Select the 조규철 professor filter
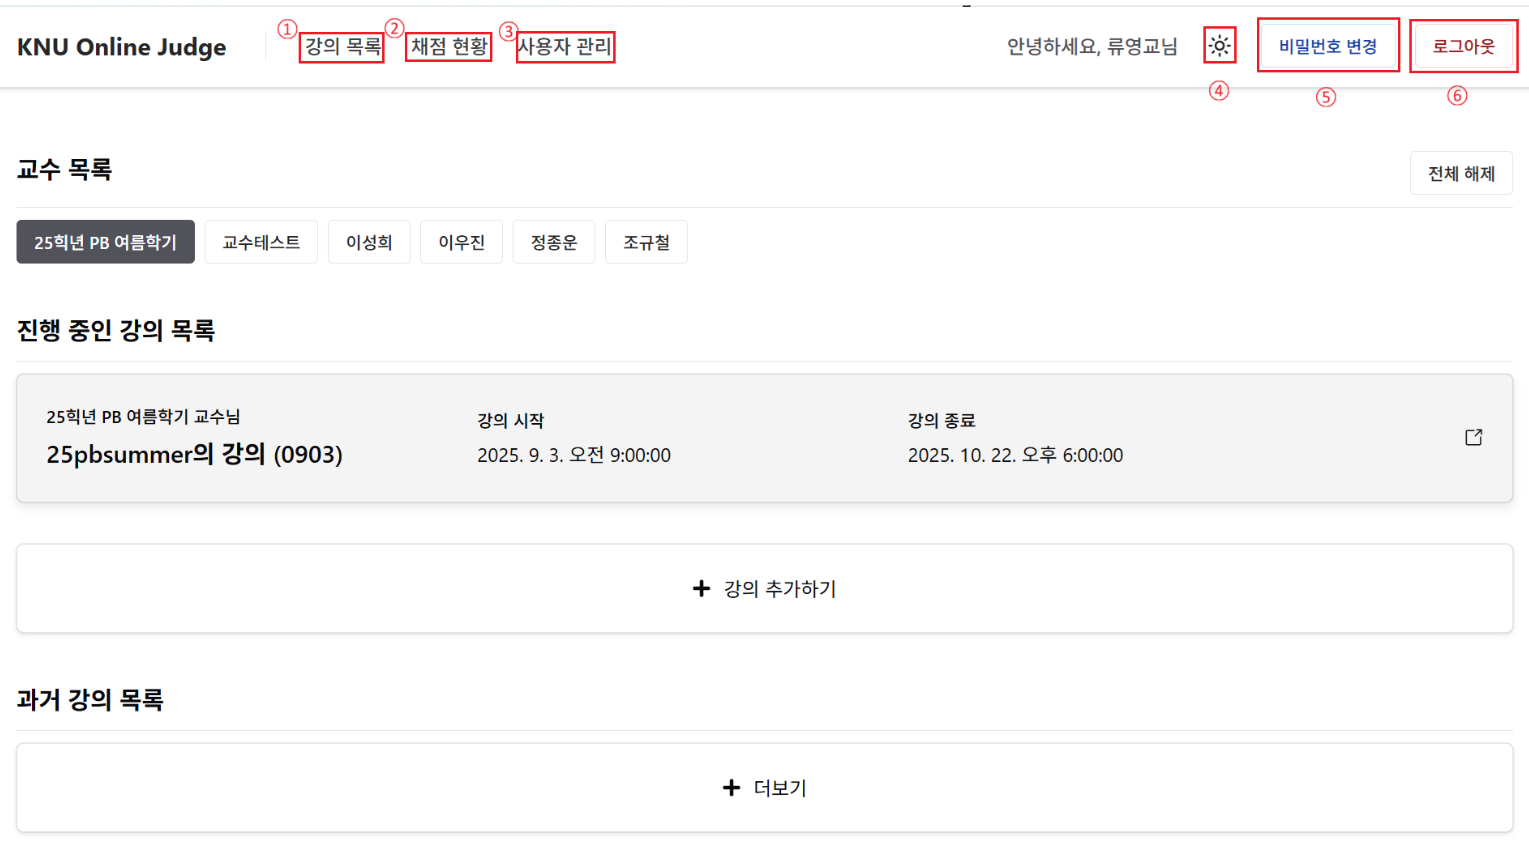The image size is (1529, 853). coord(646,243)
